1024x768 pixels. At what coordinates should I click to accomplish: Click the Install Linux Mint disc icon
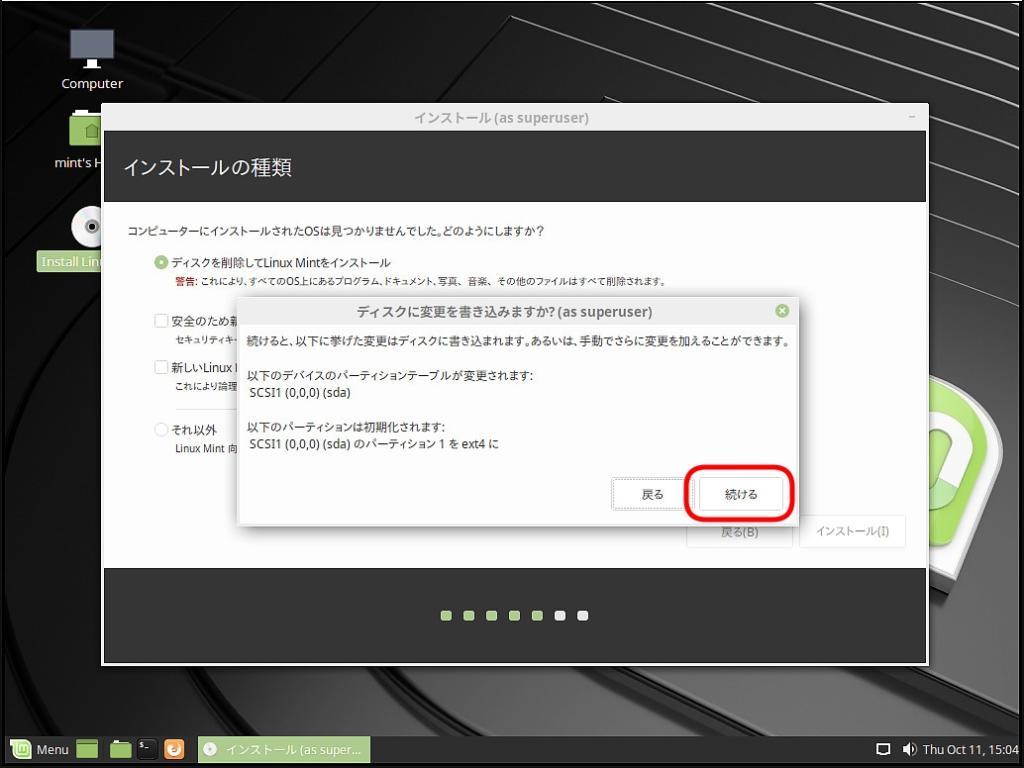(88, 227)
